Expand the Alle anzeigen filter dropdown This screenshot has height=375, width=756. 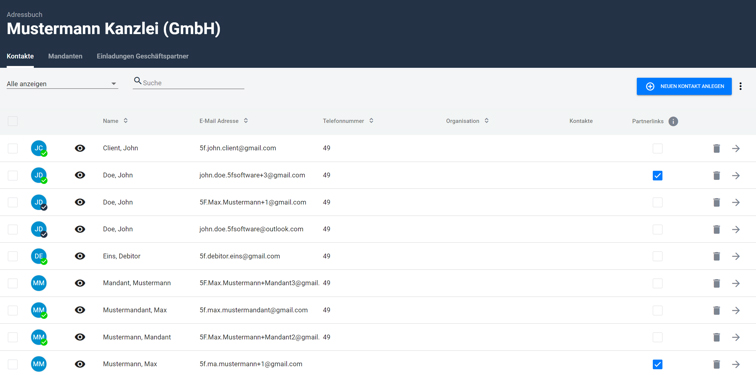(x=62, y=84)
